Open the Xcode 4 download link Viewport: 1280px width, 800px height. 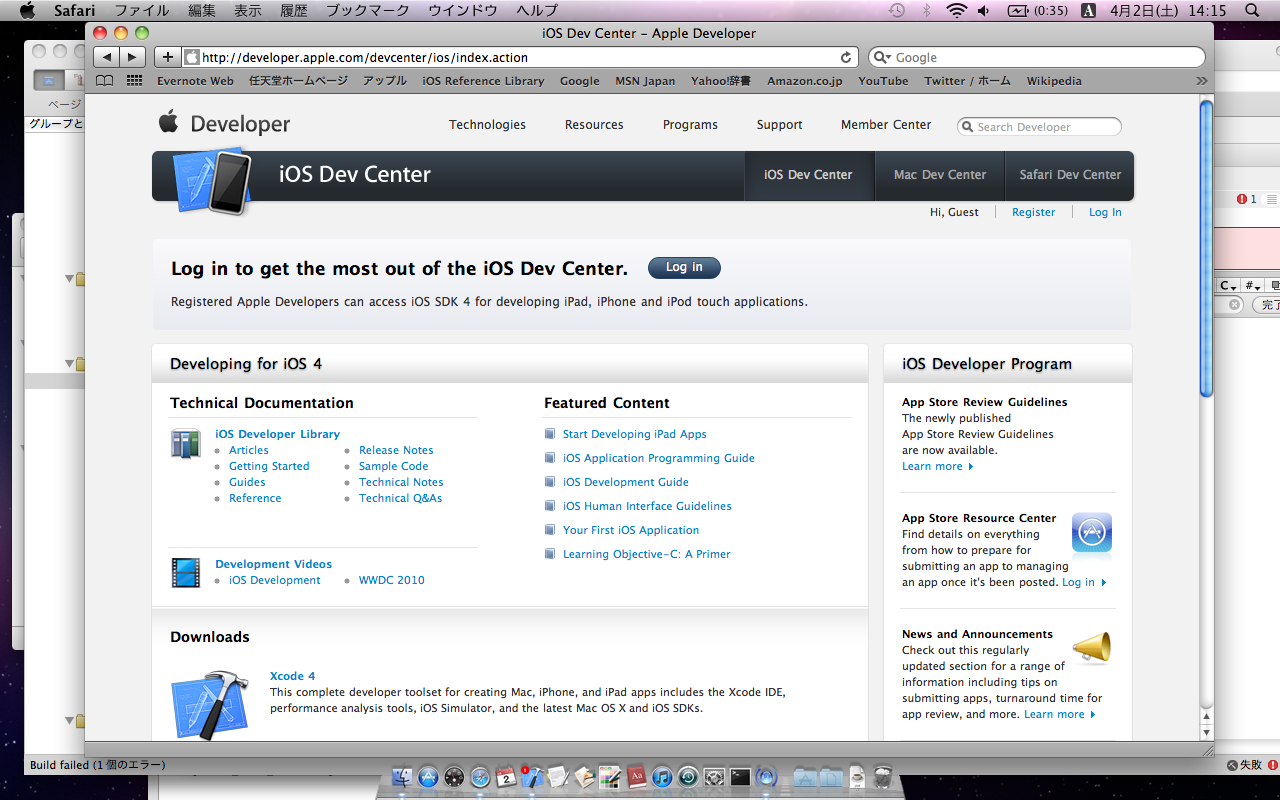[292, 676]
